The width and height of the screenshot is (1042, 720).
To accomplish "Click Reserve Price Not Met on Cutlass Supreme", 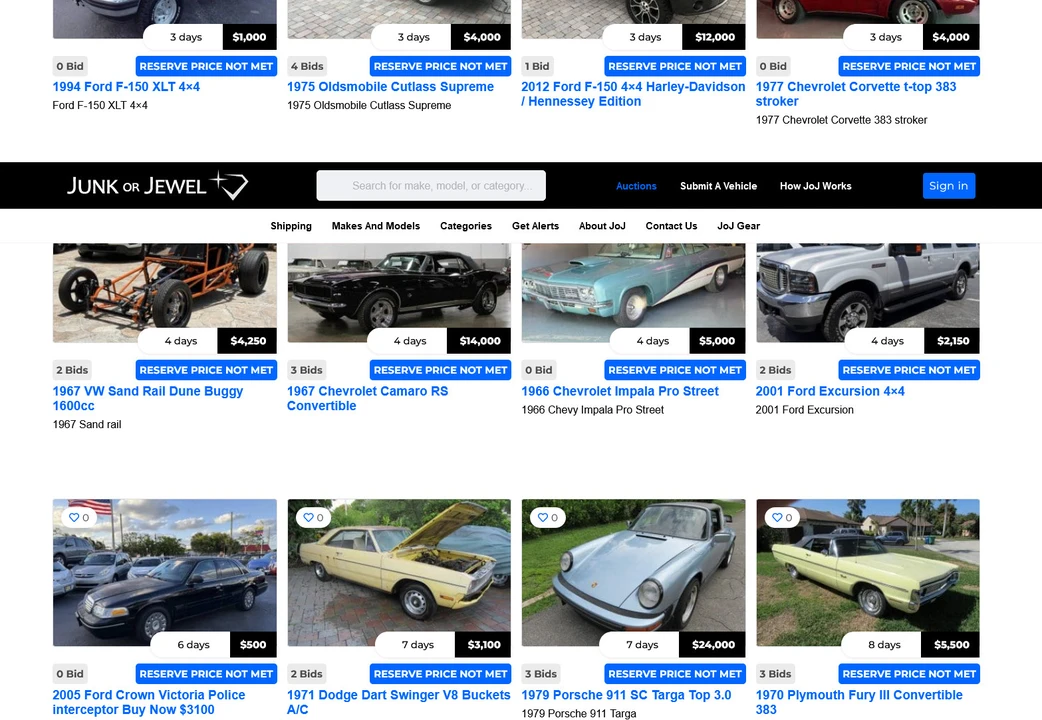I will coord(441,66).
